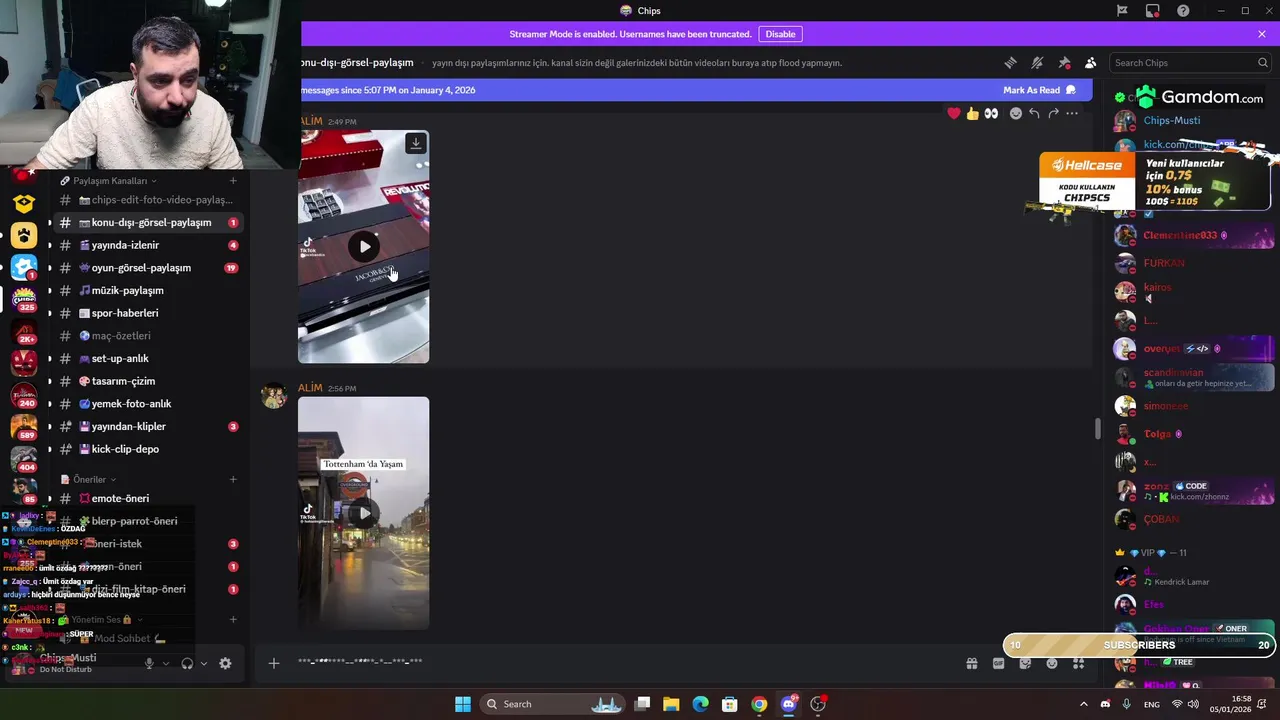Viewport: 1280px width, 720px height.
Task: Create channel in Öneriler with plus
Action: click(233, 479)
